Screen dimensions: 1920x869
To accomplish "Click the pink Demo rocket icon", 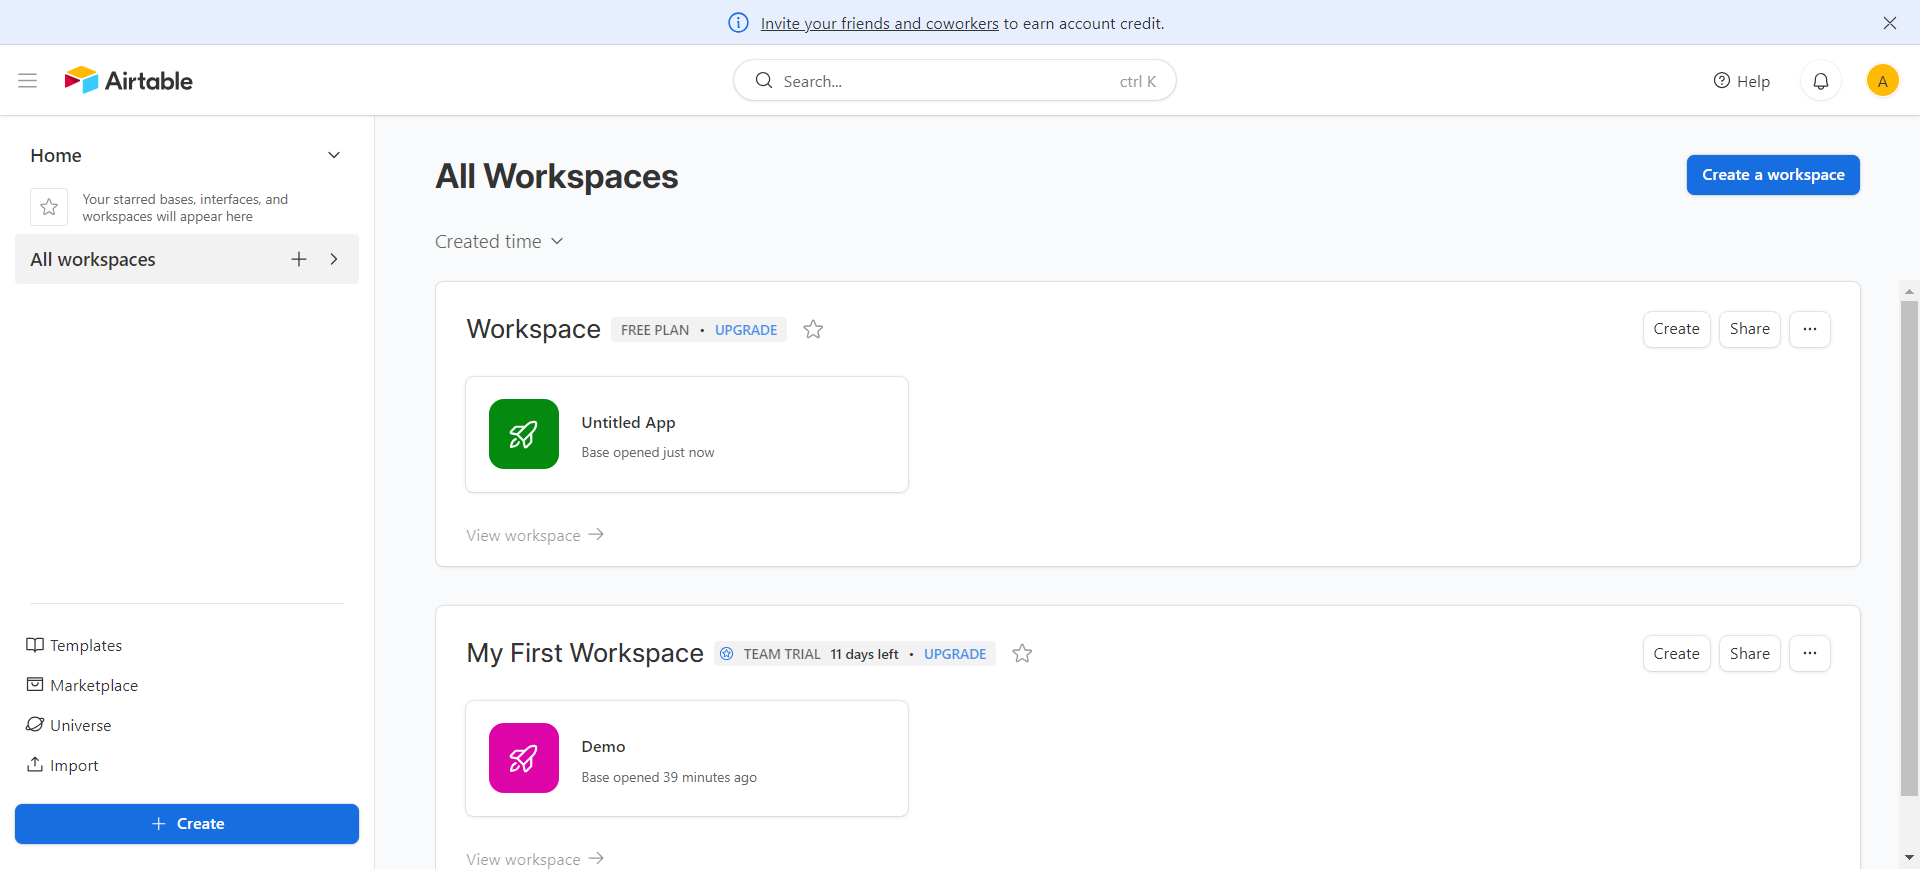I will pyautogui.click(x=524, y=758).
